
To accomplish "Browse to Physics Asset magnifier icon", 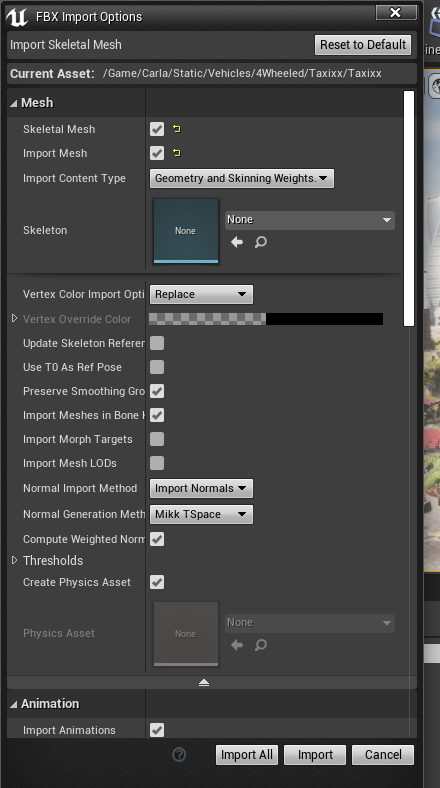I will [x=261, y=645].
